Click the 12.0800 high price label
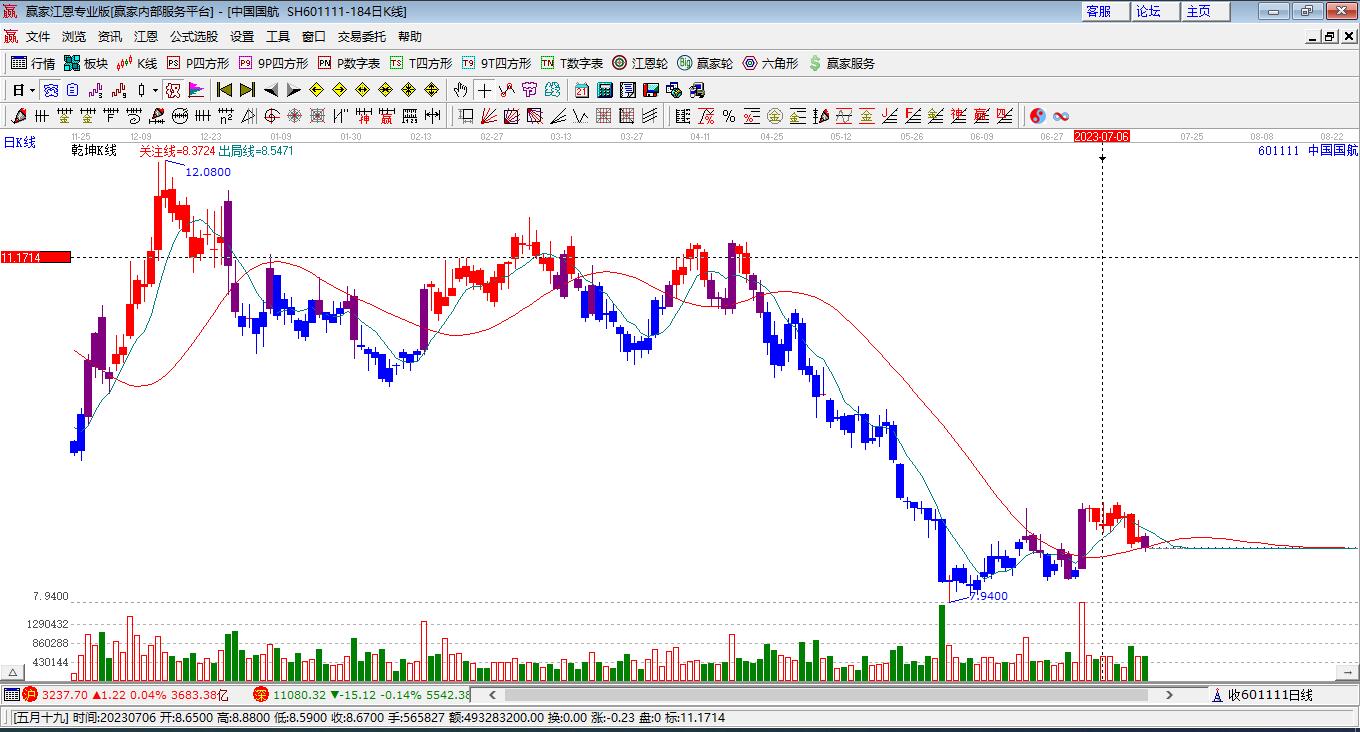Viewport: 1360px width, 732px height. pyautogui.click(x=208, y=172)
